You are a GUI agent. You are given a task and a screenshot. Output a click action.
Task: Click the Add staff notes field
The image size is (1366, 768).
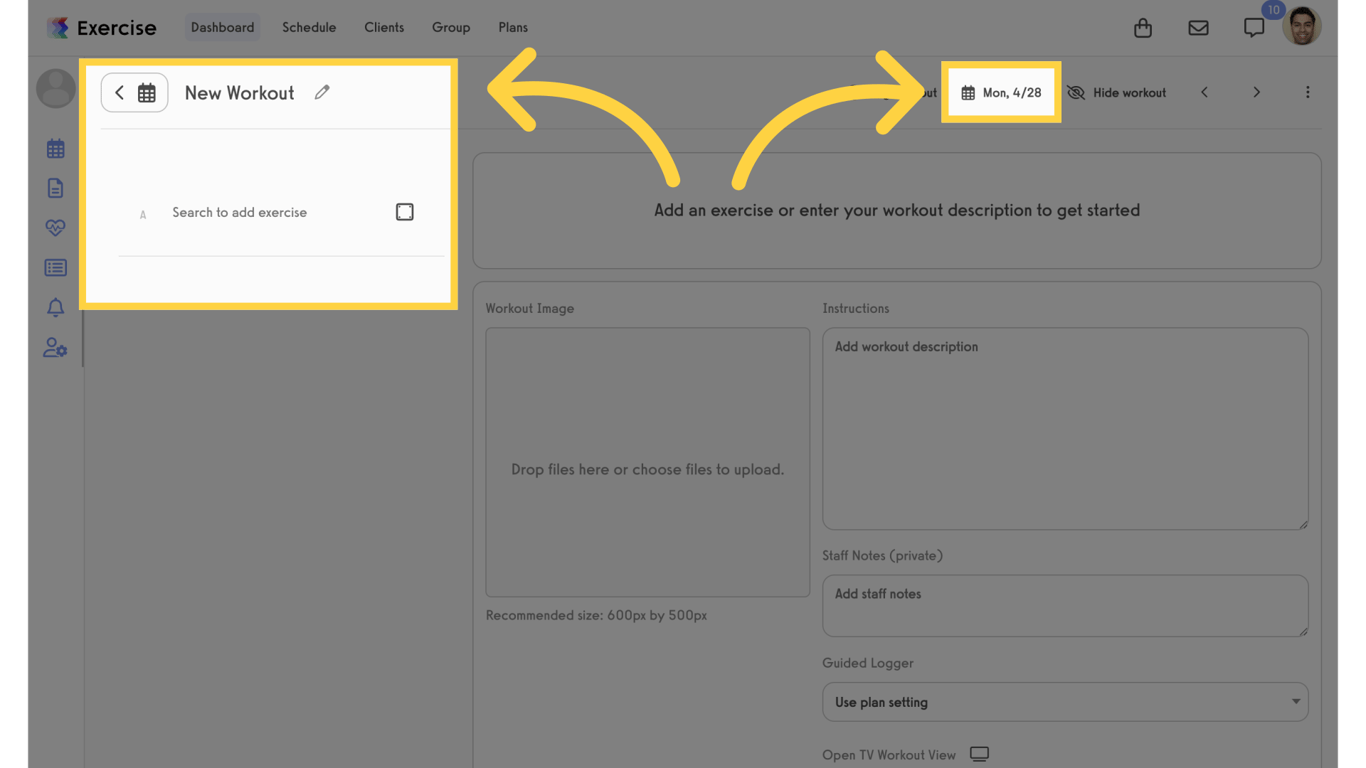tap(1065, 605)
